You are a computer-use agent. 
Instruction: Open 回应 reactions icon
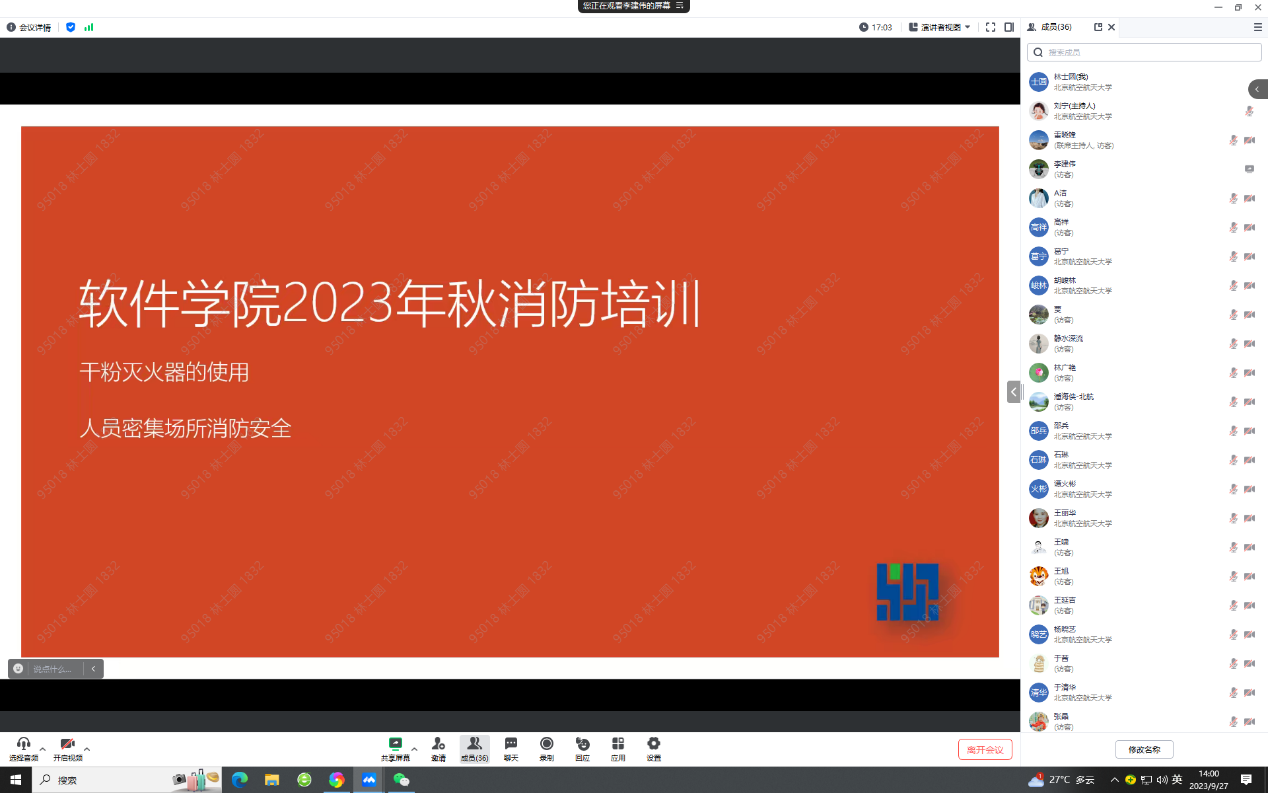point(582,744)
